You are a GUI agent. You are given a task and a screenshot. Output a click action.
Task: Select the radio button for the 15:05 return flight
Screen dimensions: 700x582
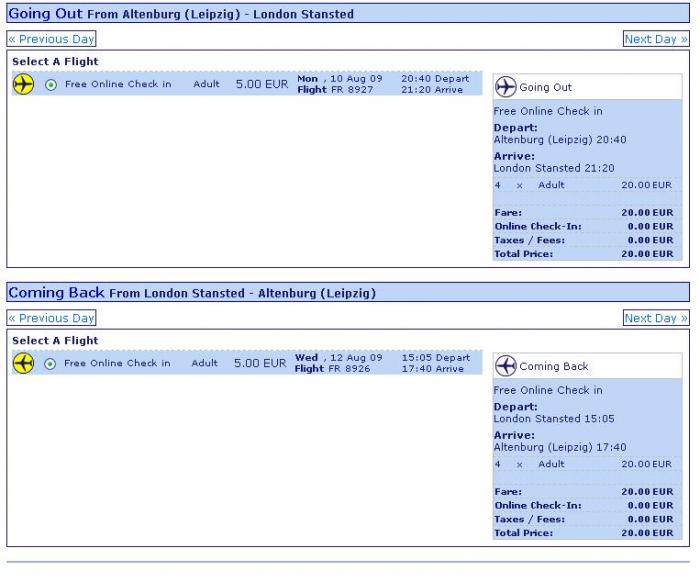coord(50,364)
